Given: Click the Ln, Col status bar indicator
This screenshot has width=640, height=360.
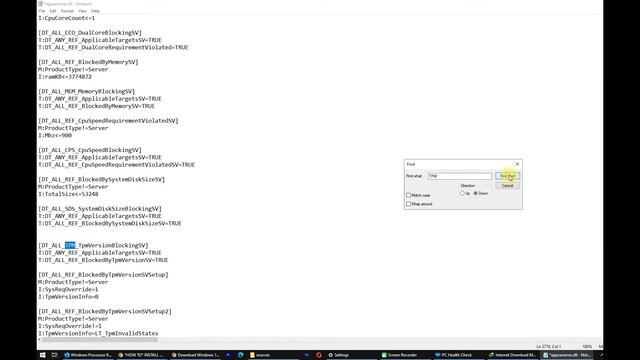Looking at the screenshot, I should [549, 347].
